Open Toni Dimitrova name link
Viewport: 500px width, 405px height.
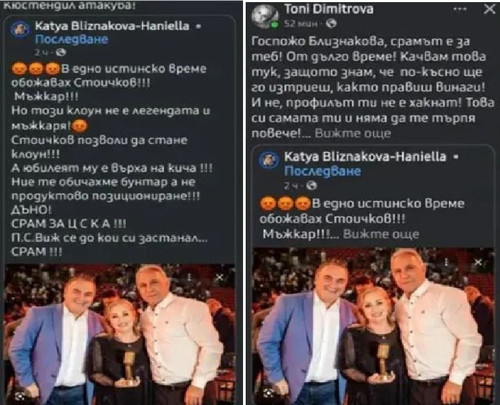click(x=329, y=9)
